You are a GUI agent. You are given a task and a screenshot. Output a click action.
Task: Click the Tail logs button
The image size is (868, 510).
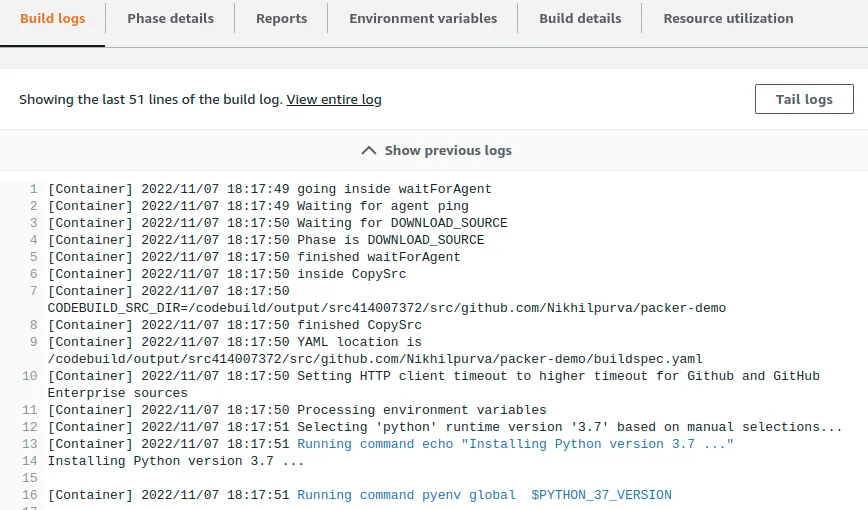(804, 99)
